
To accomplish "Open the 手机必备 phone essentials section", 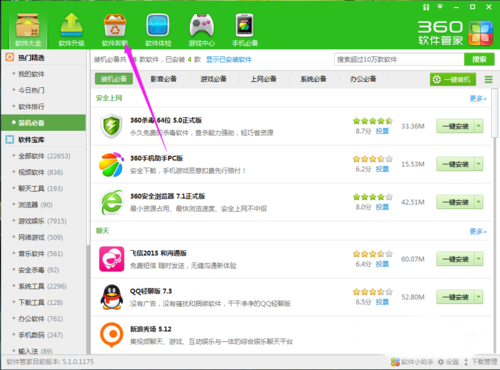I will tap(245, 30).
